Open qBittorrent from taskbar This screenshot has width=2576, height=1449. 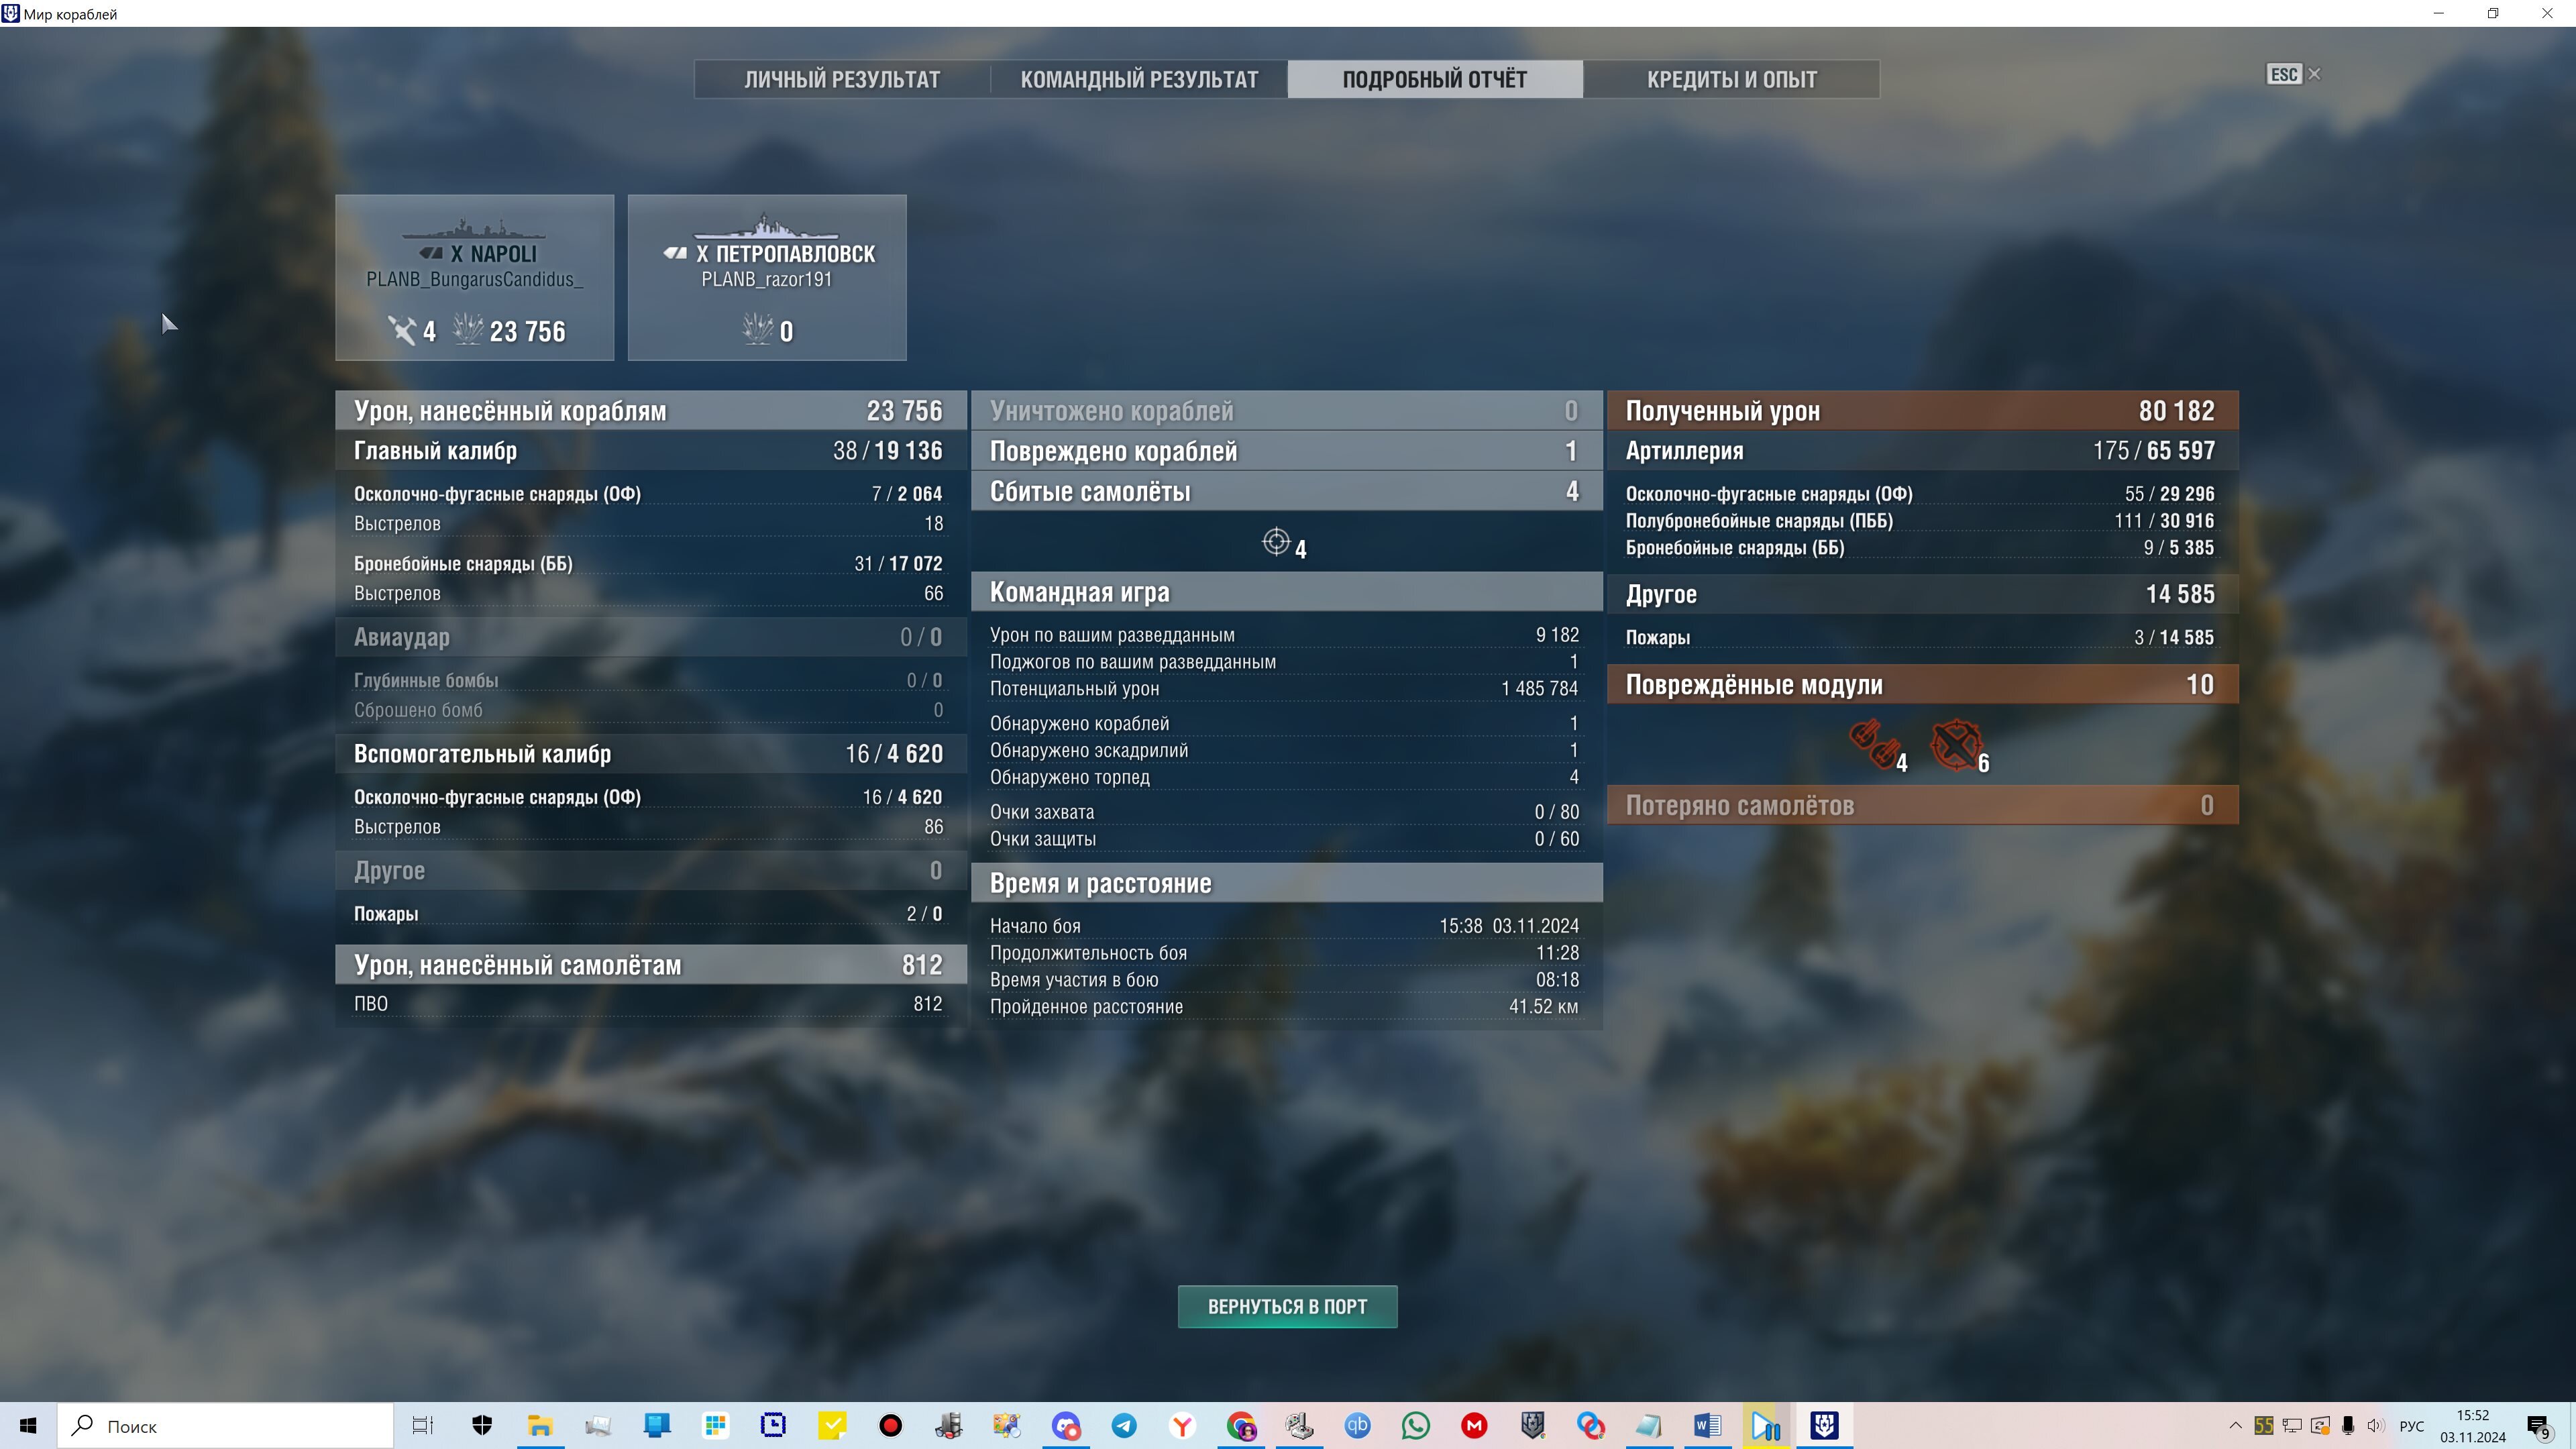pyautogui.click(x=1357, y=1425)
